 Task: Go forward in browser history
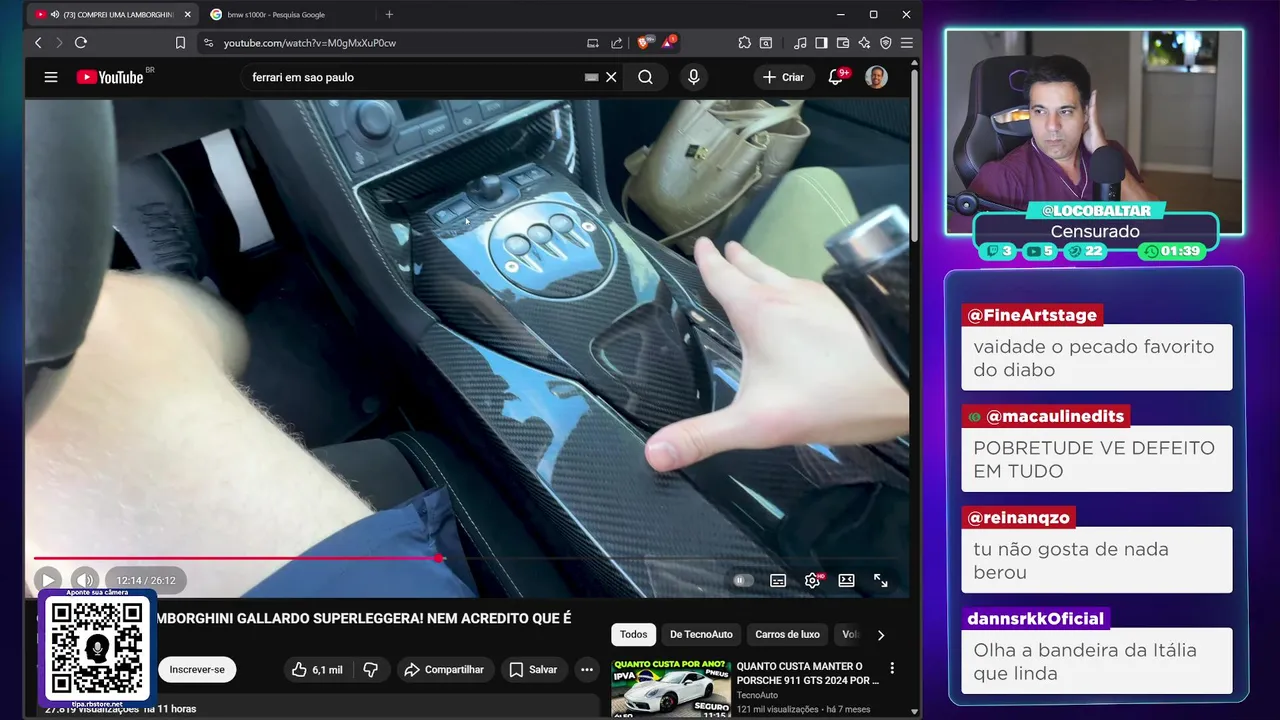coord(59,43)
